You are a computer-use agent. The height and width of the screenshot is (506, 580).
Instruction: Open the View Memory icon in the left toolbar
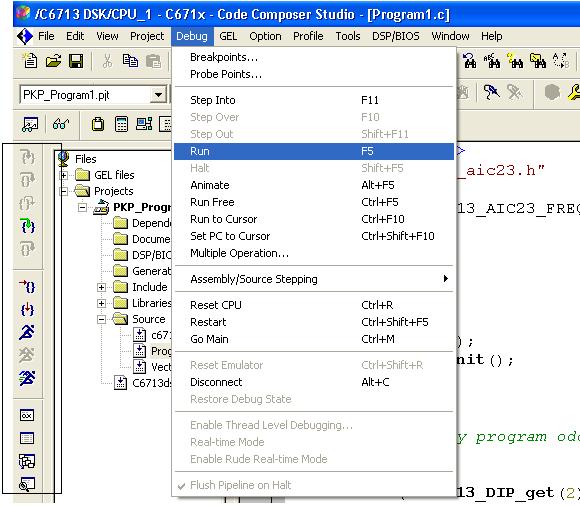[27, 438]
